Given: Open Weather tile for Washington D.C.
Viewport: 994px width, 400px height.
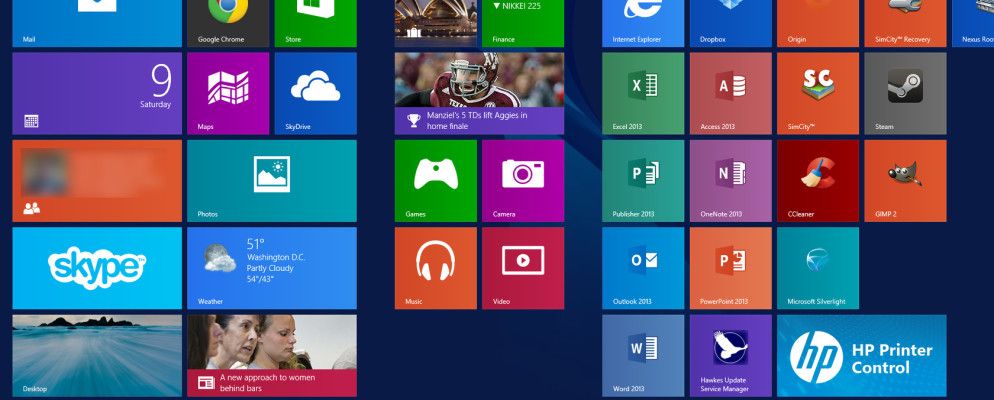Looking at the screenshot, I should pos(272,268).
